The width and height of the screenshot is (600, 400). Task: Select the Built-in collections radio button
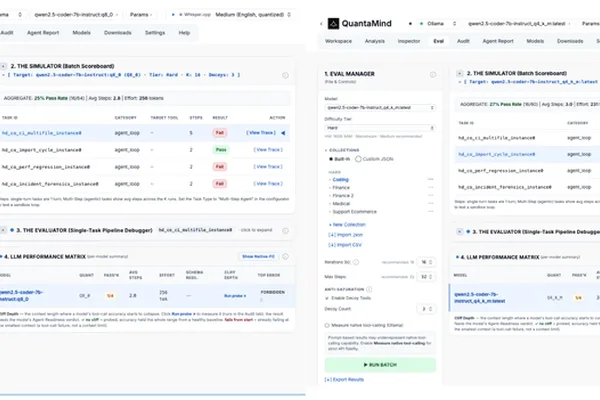(331, 159)
